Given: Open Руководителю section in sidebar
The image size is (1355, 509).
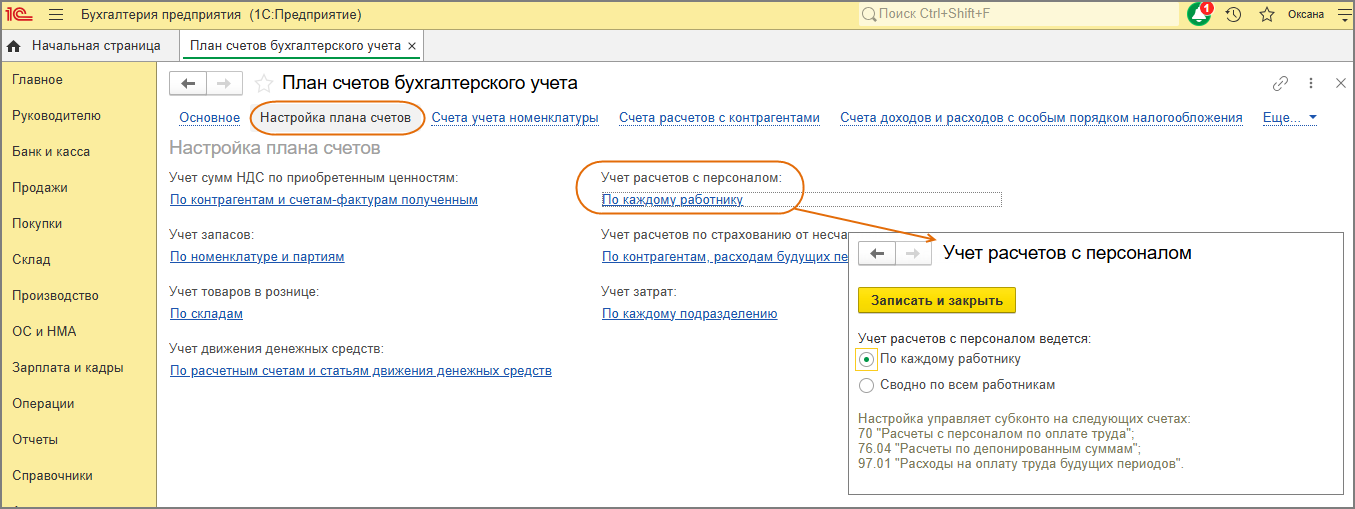Looking at the screenshot, I should coord(56,116).
